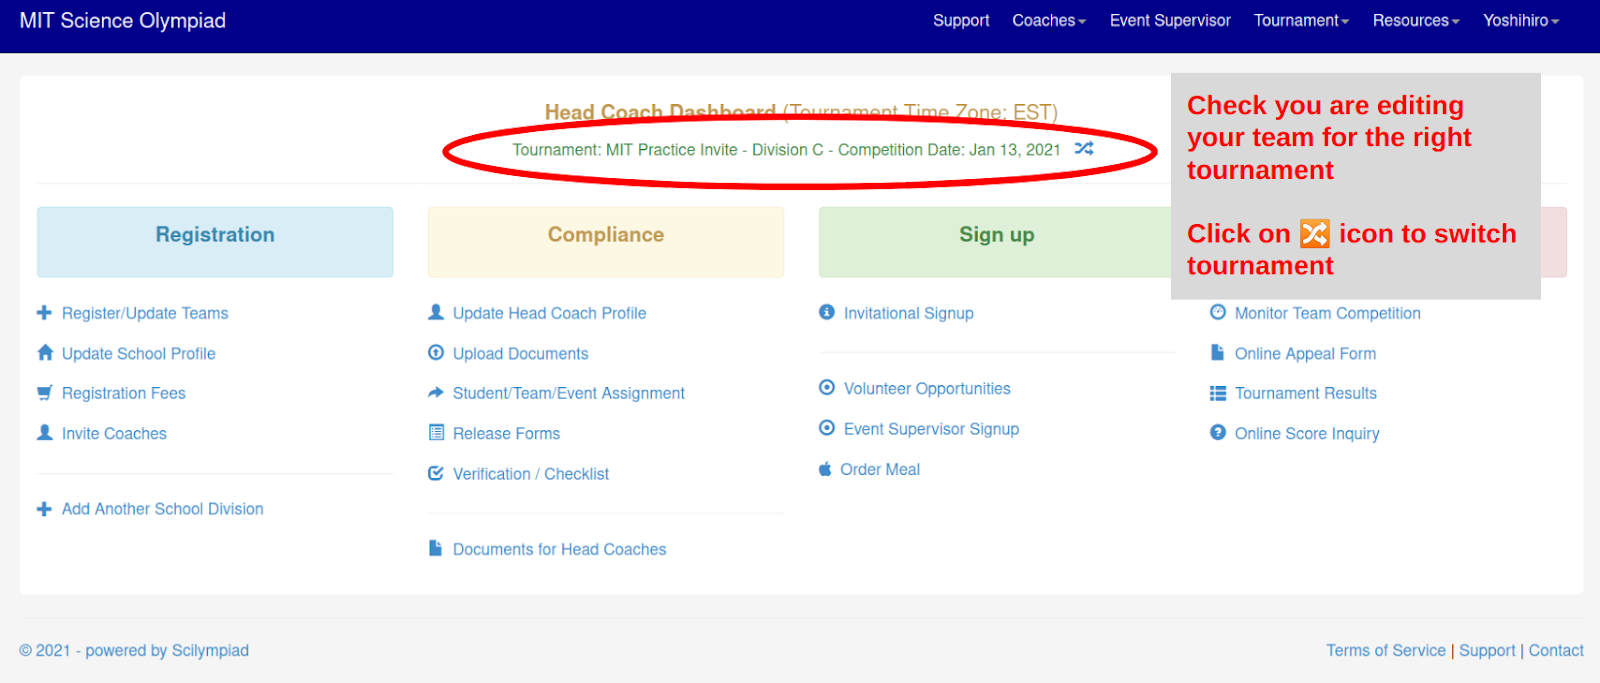The height and width of the screenshot is (683, 1600).
Task: Click the cart icon beside Registration Fees
Action: 45,393
